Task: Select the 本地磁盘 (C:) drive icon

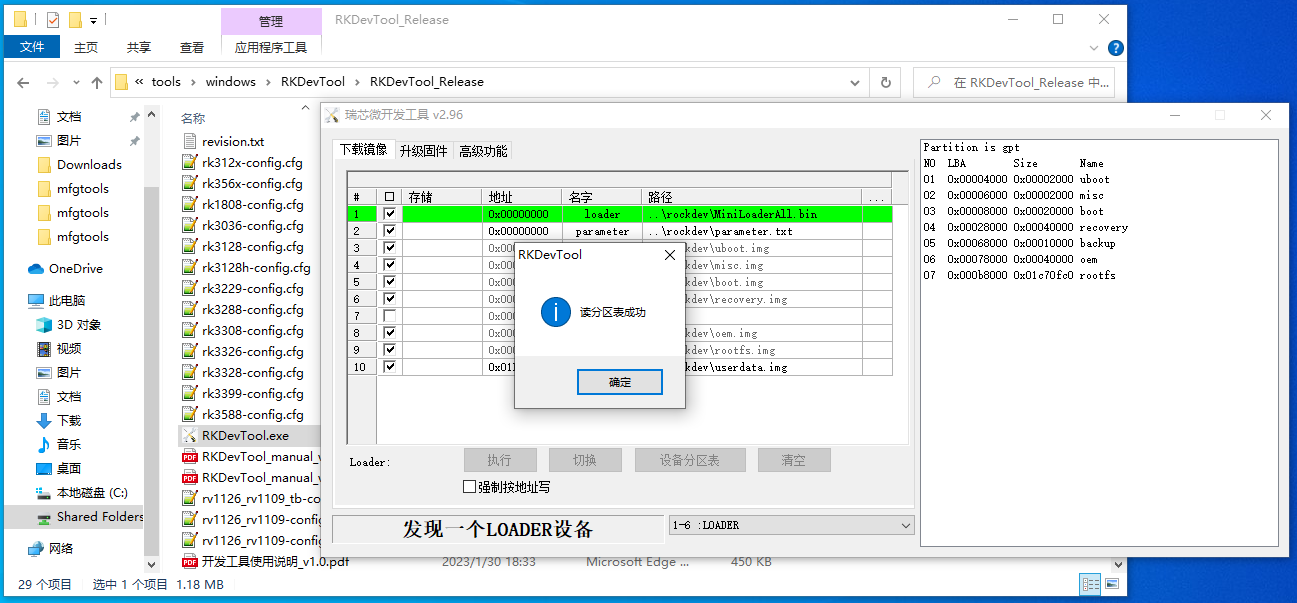Action: tap(44, 493)
